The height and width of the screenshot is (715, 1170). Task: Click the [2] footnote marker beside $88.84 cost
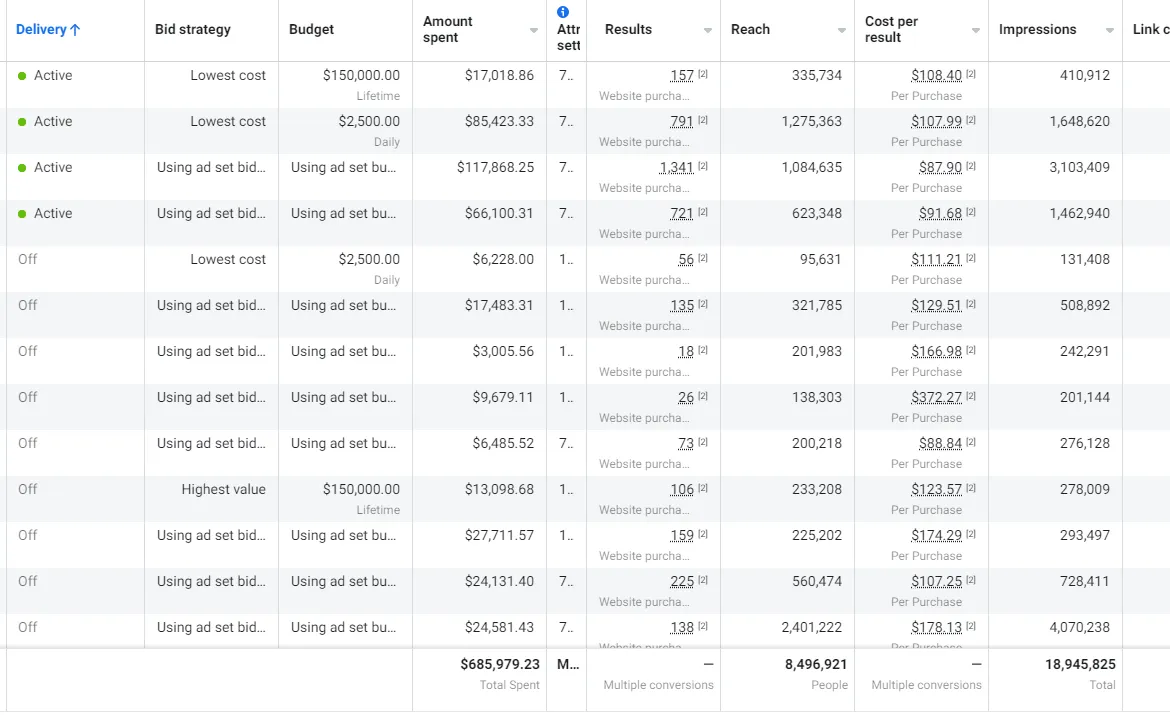point(971,443)
